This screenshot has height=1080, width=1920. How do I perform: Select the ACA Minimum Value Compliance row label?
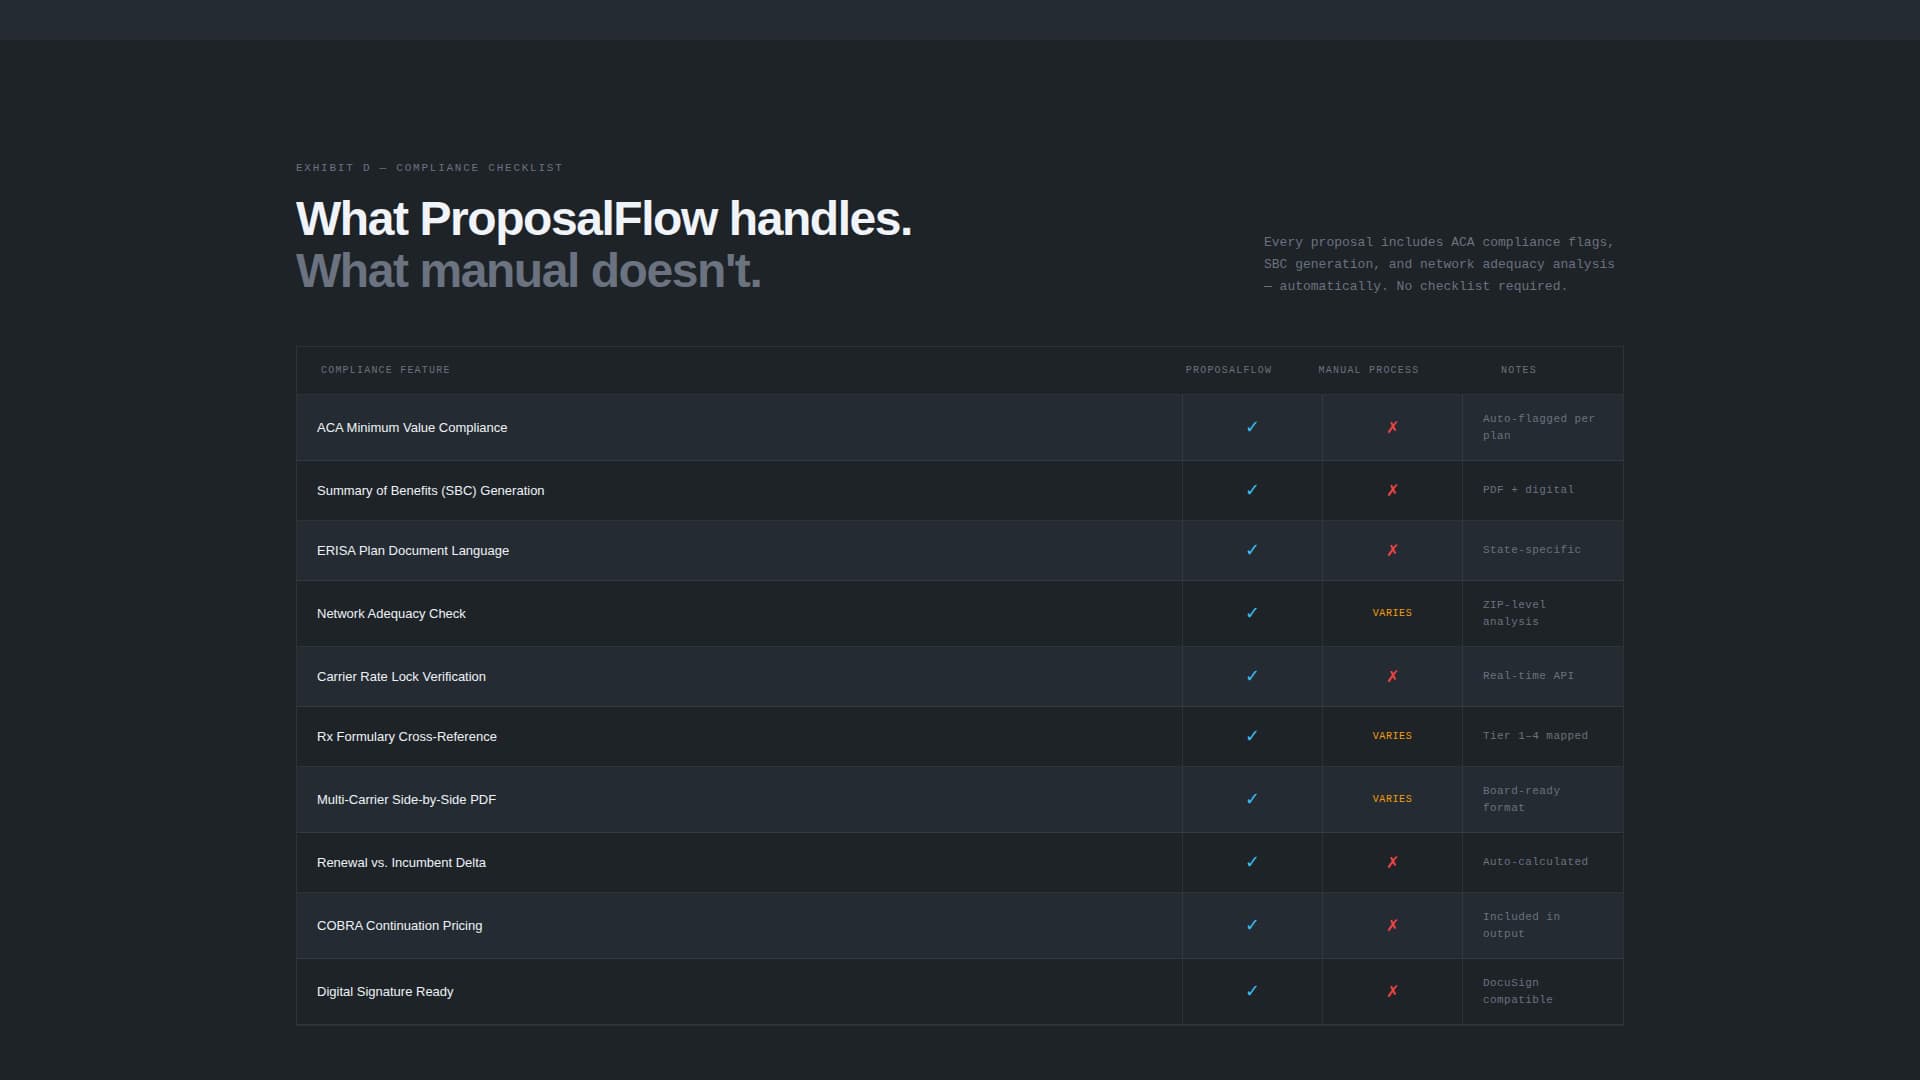[412, 428]
